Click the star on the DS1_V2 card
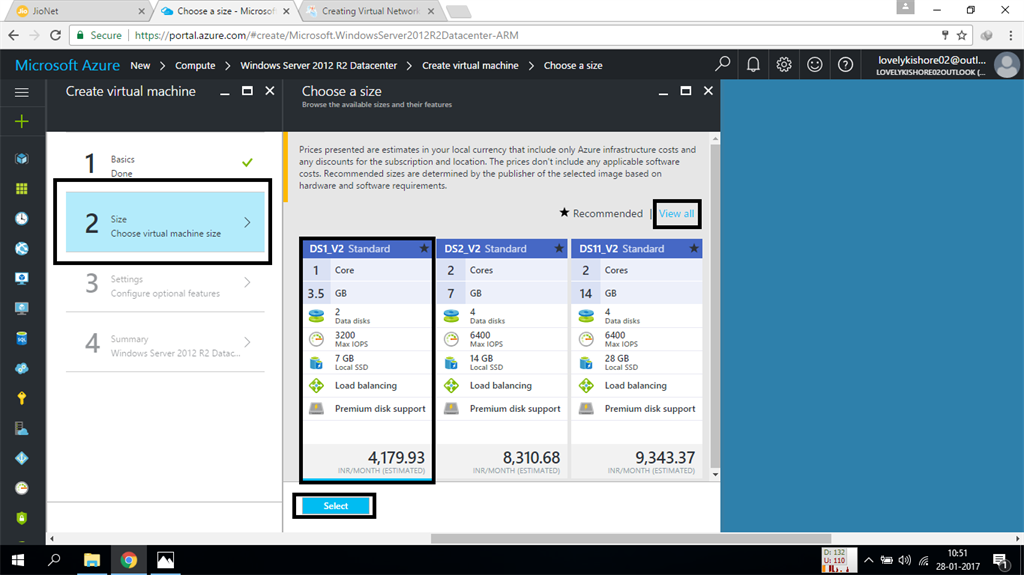The width and height of the screenshot is (1024, 575). point(424,248)
